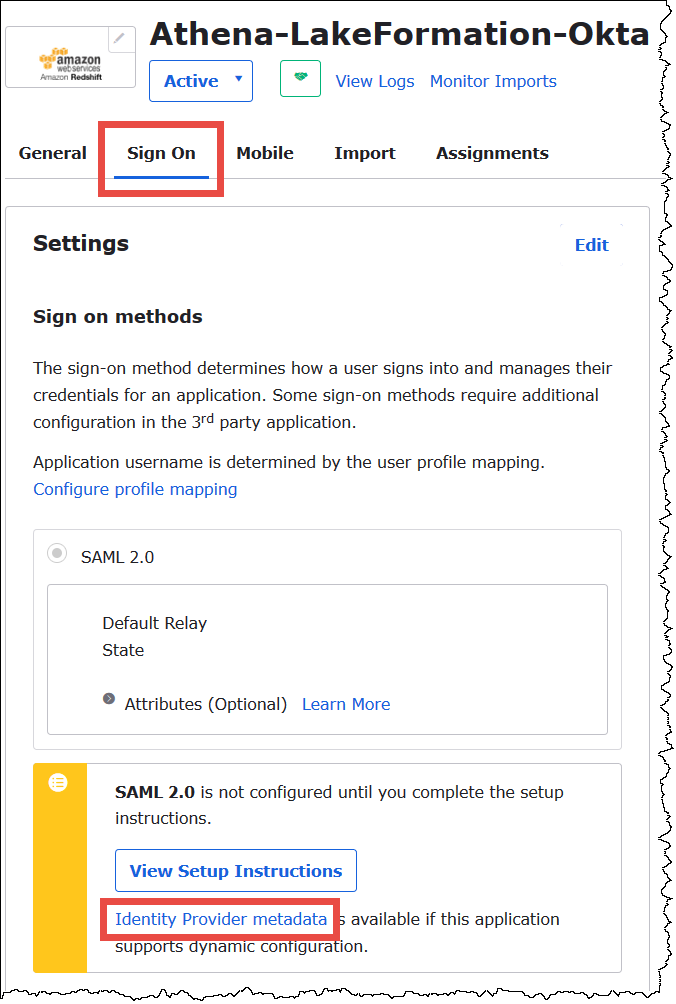Open the Identity Provider metadata link
This screenshot has height=1004, width=676.
tap(219, 919)
